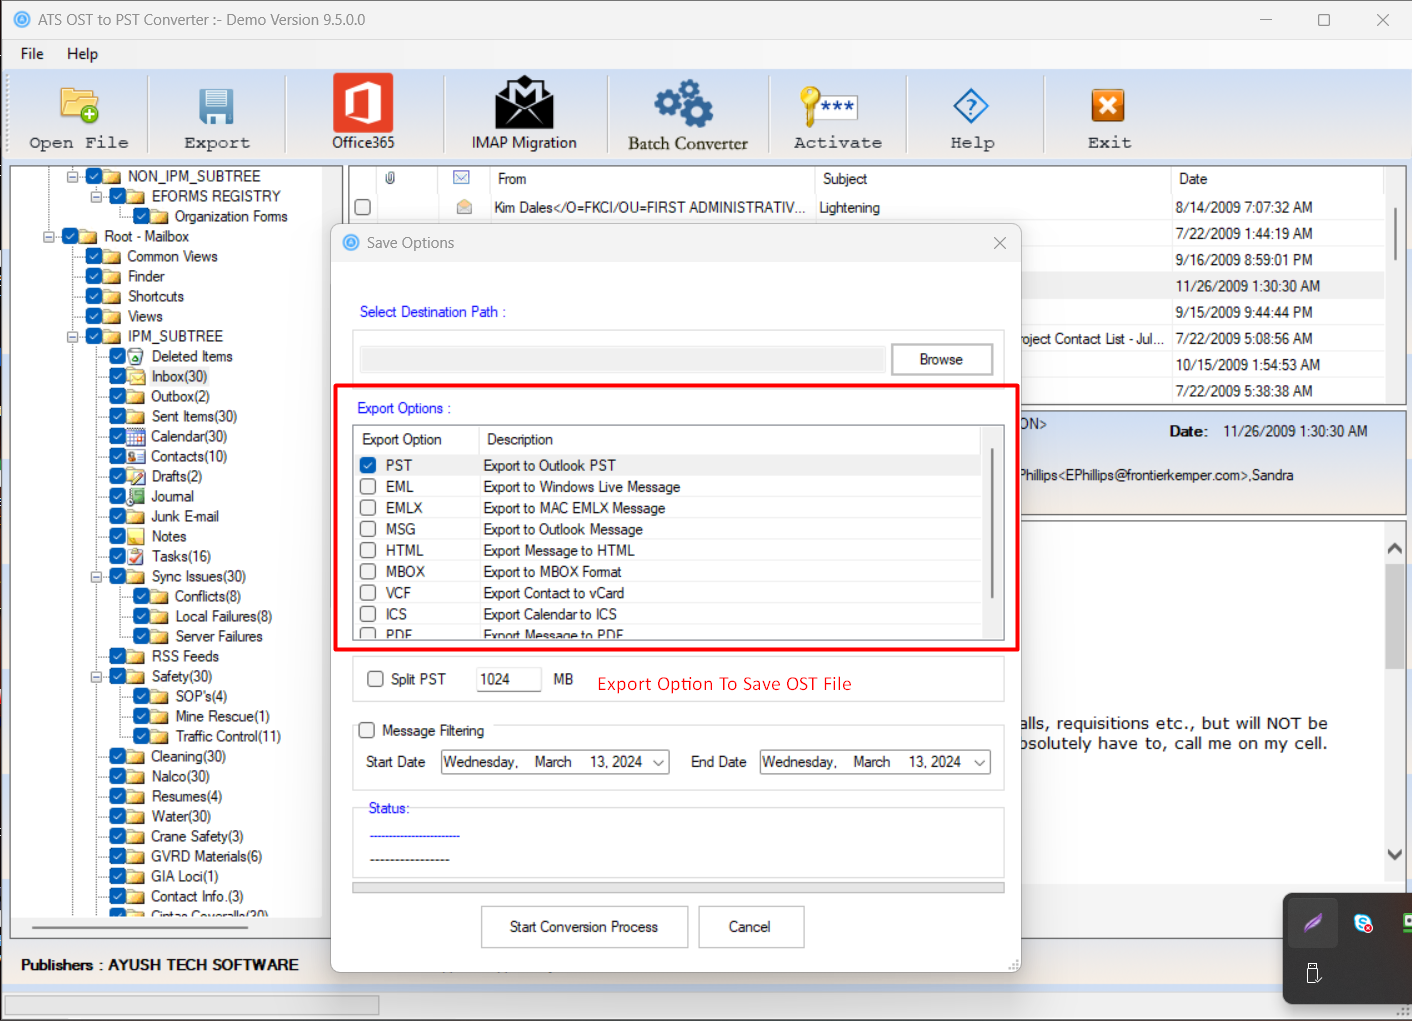Open the End Date dropdown calendar
This screenshot has width=1412, height=1021.
point(980,762)
